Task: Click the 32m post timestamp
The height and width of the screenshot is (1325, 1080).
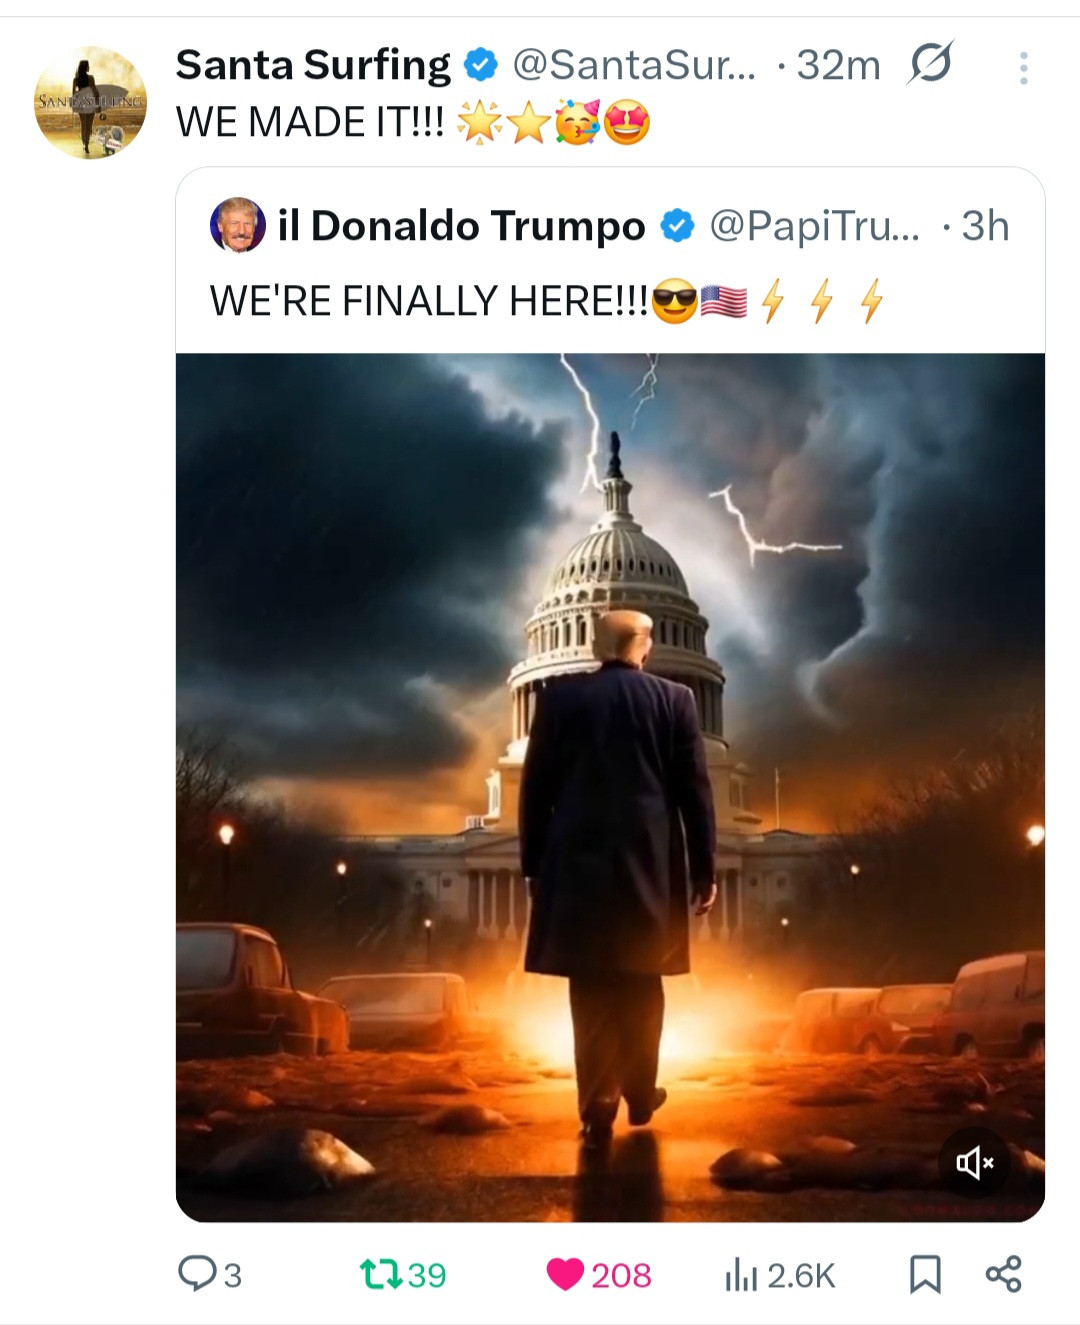Action: click(838, 65)
